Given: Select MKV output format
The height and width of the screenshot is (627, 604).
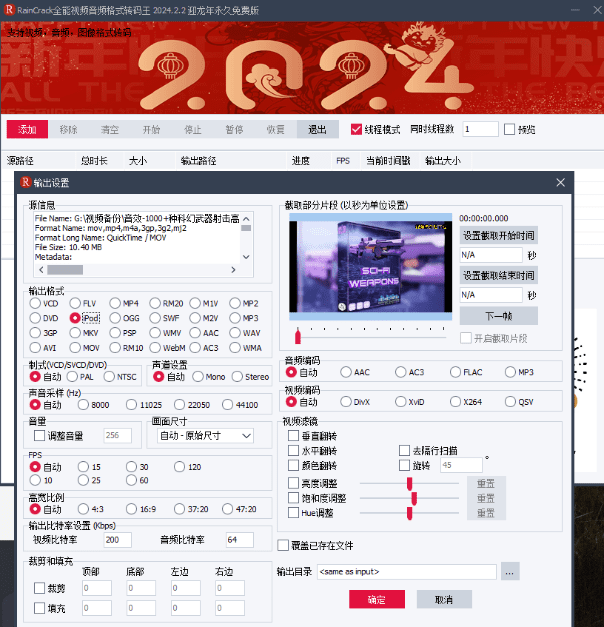Looking at the screenshot, I should 75,333.
